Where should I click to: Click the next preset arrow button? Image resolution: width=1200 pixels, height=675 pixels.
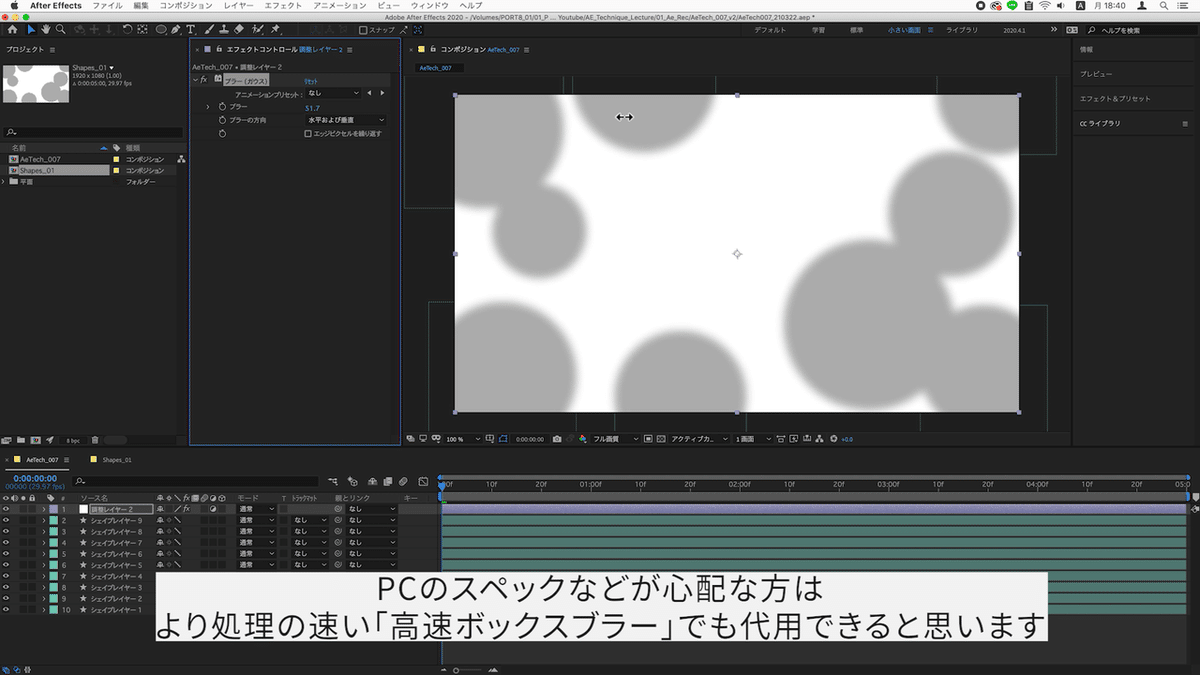[381, 93]
